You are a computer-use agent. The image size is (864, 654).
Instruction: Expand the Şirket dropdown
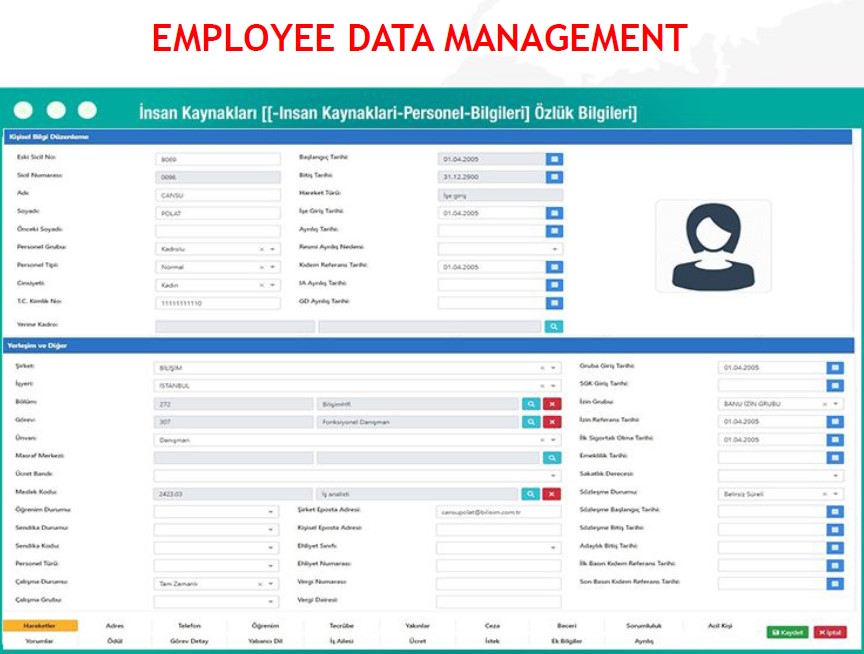coord(553,368)
